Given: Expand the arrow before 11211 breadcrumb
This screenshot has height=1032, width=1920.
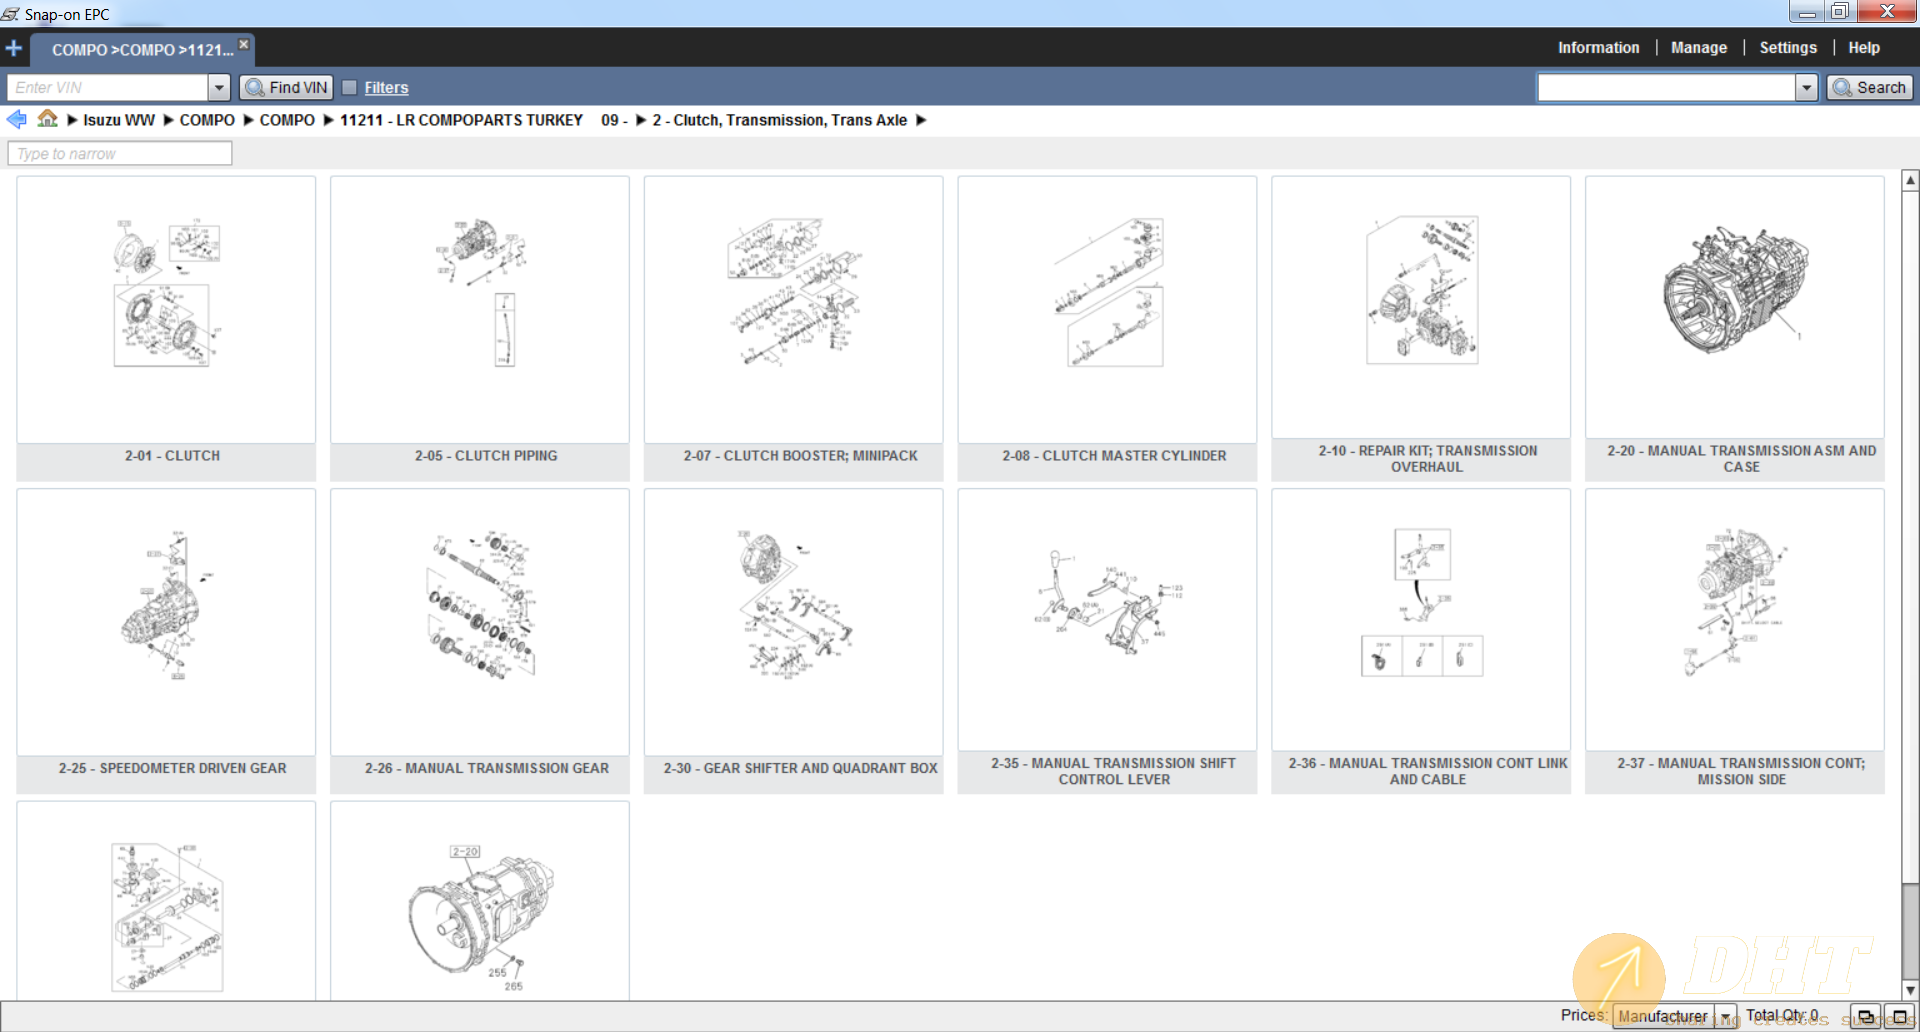Looking at the screenshot, I should click(328, 120).
